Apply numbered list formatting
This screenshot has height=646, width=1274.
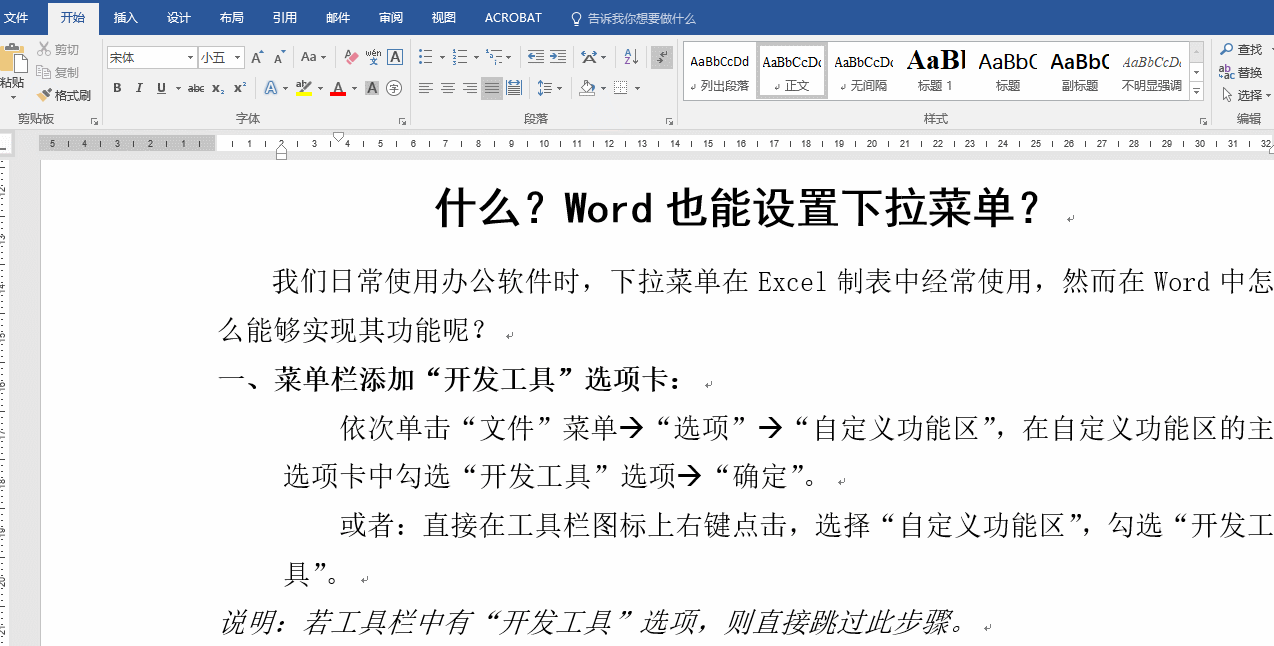click(459, 57)
